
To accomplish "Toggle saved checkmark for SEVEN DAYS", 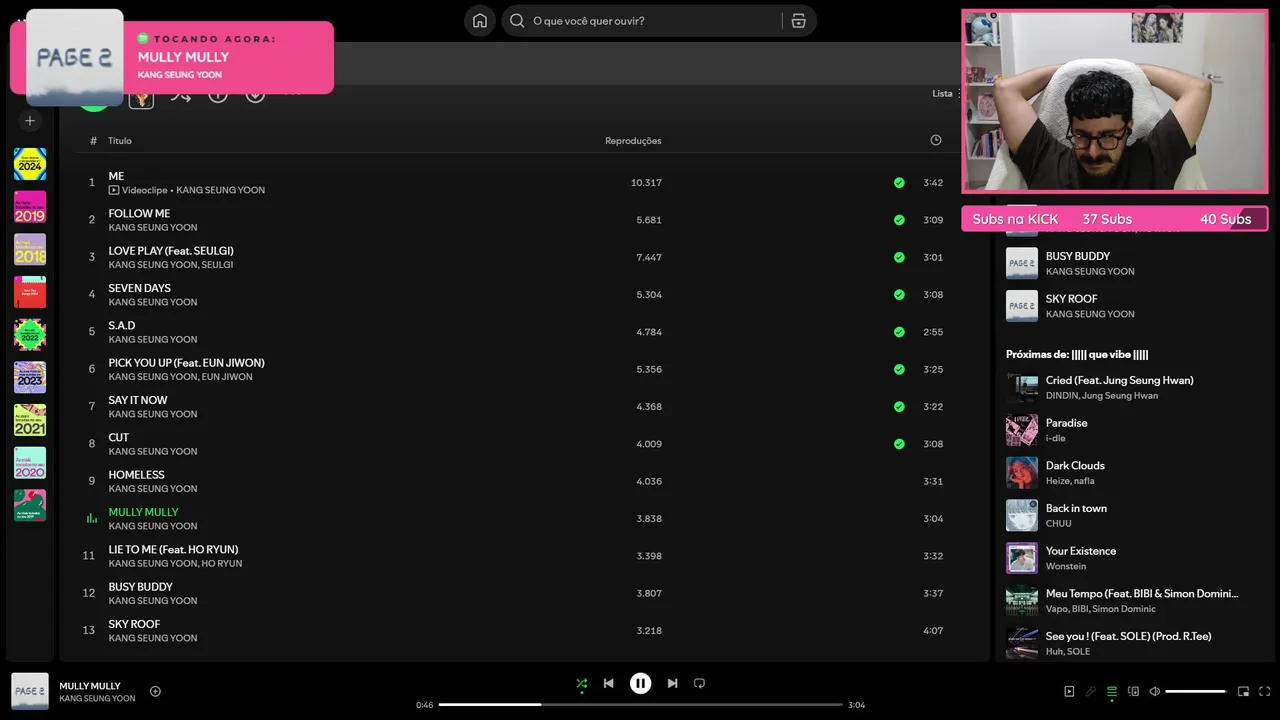I will point(899,295).
